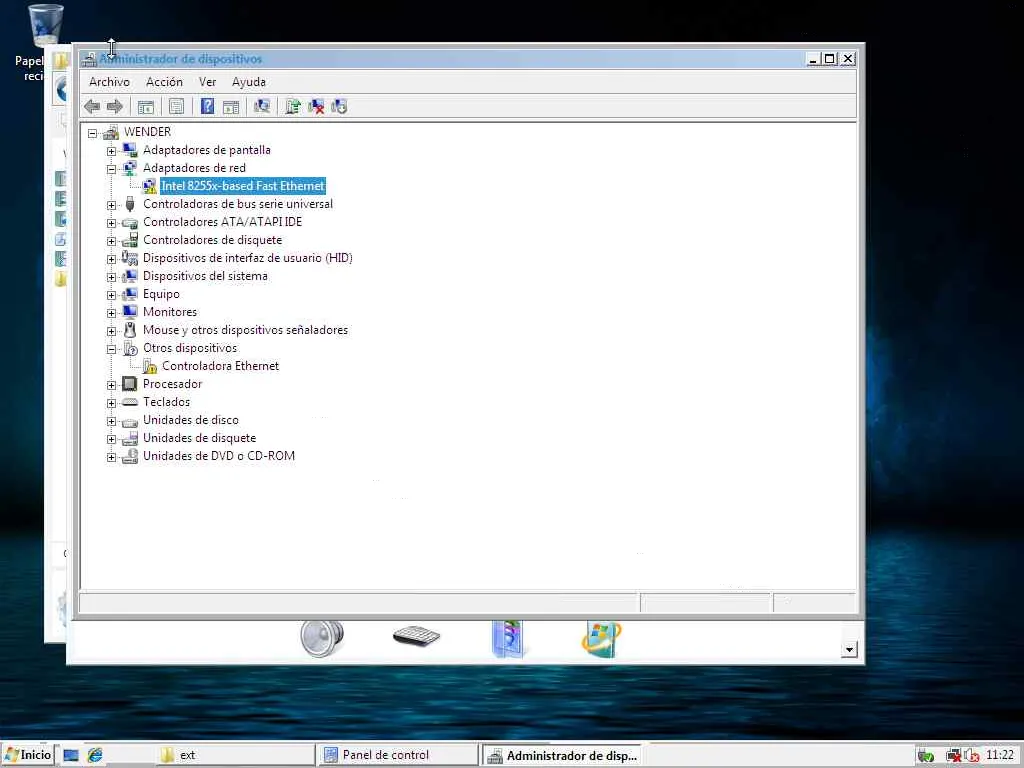Collapse Adaptadores de red
The width and height of the screenshot is (1024, 768).
pyautogui.click(x=112, y=169)
